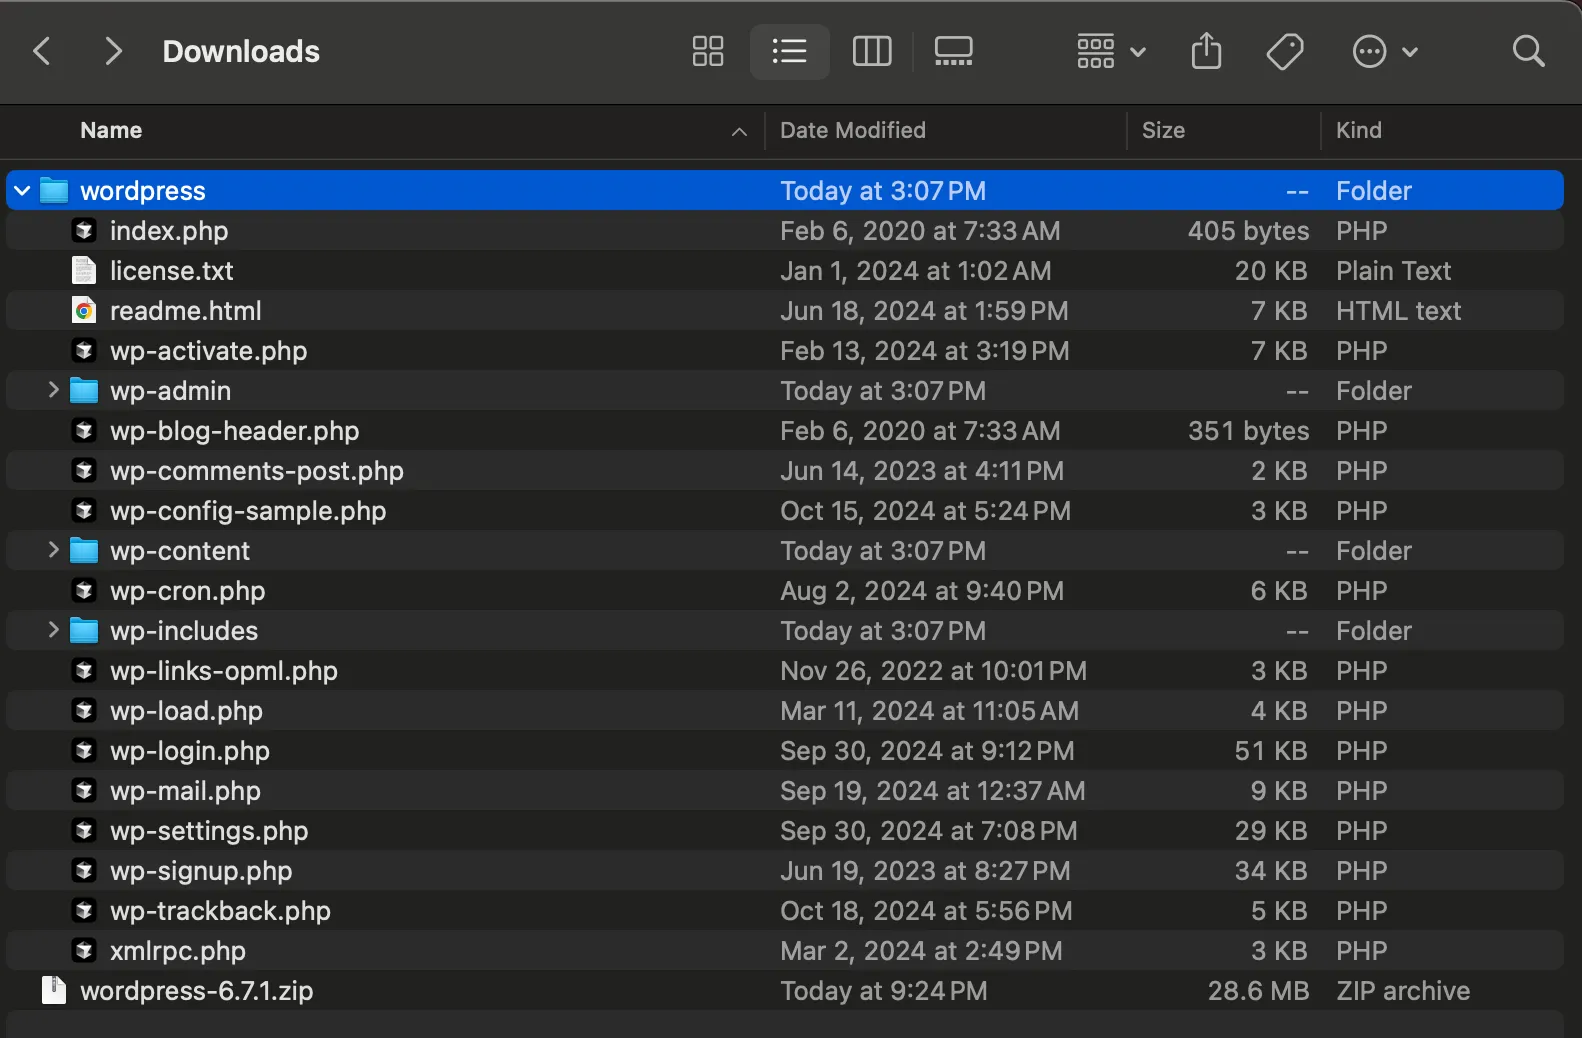Screen dimensions: 1582x1038
Task: Sort by the Name column header
Action: (x=111, y=130)
